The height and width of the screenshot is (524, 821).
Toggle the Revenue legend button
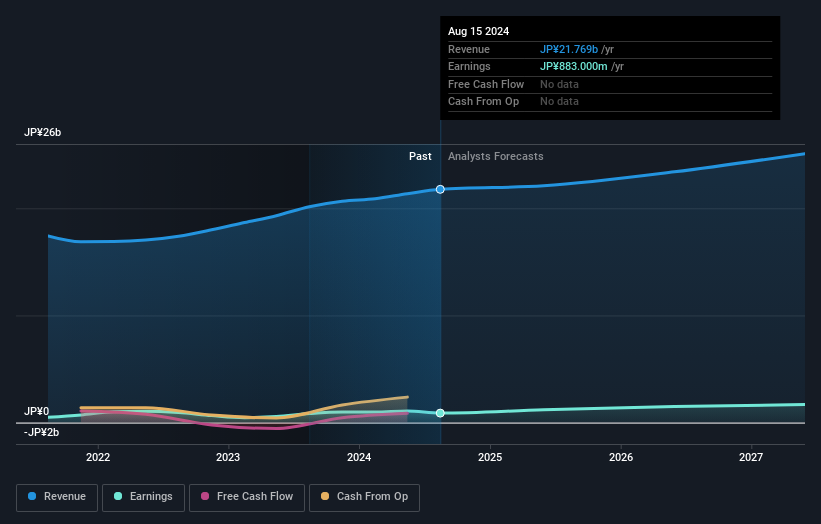click(57, 497)
